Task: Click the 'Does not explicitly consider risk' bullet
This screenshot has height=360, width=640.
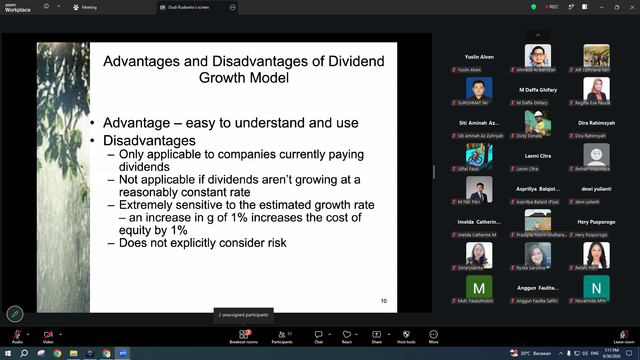Action: [x=202, y=243]
